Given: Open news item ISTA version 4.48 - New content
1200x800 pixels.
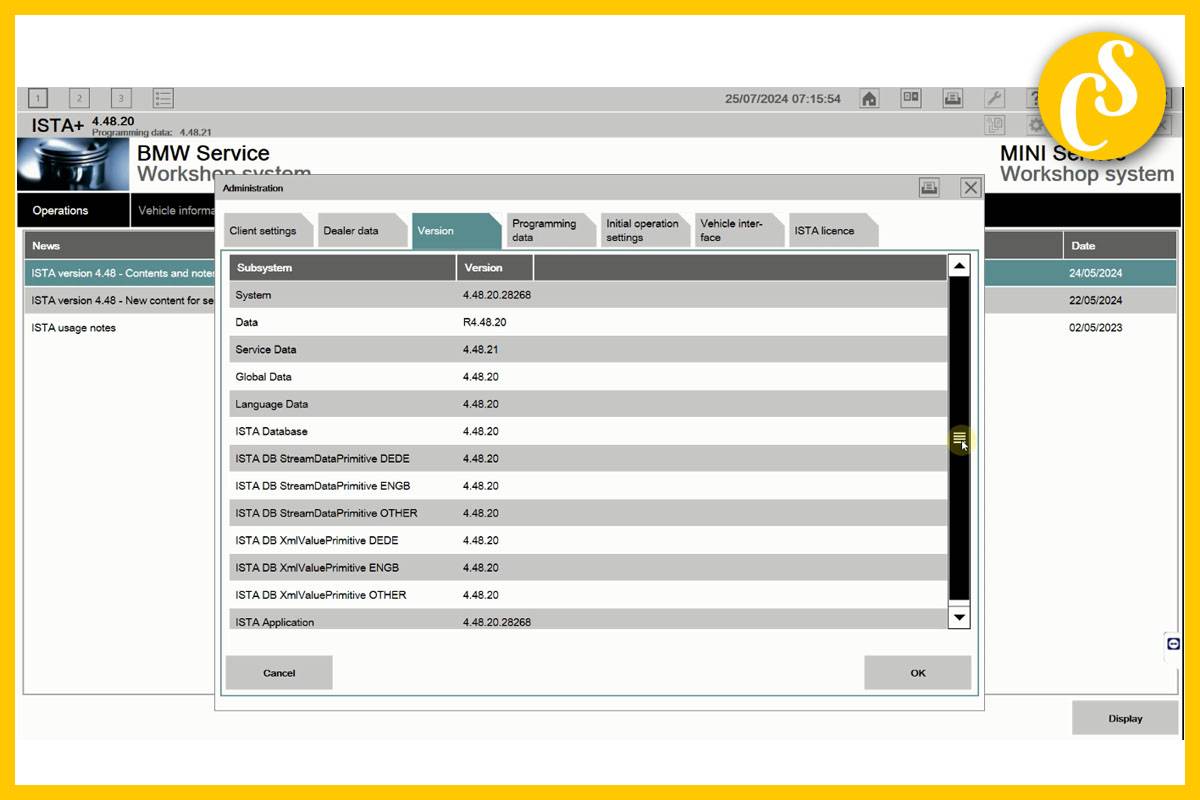Looking at the screenshot, I should pyautogui.click(x=121, y=300).
